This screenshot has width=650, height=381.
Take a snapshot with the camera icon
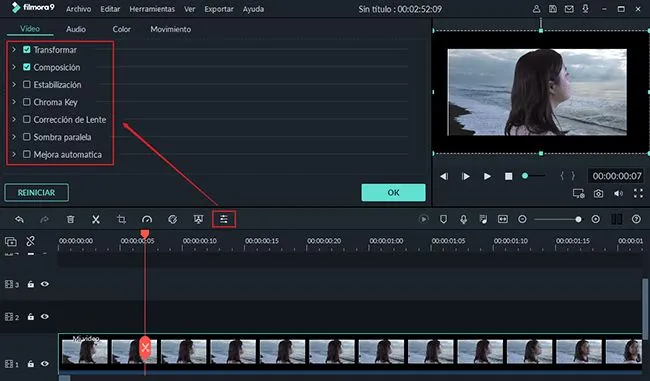pos(598,194)
